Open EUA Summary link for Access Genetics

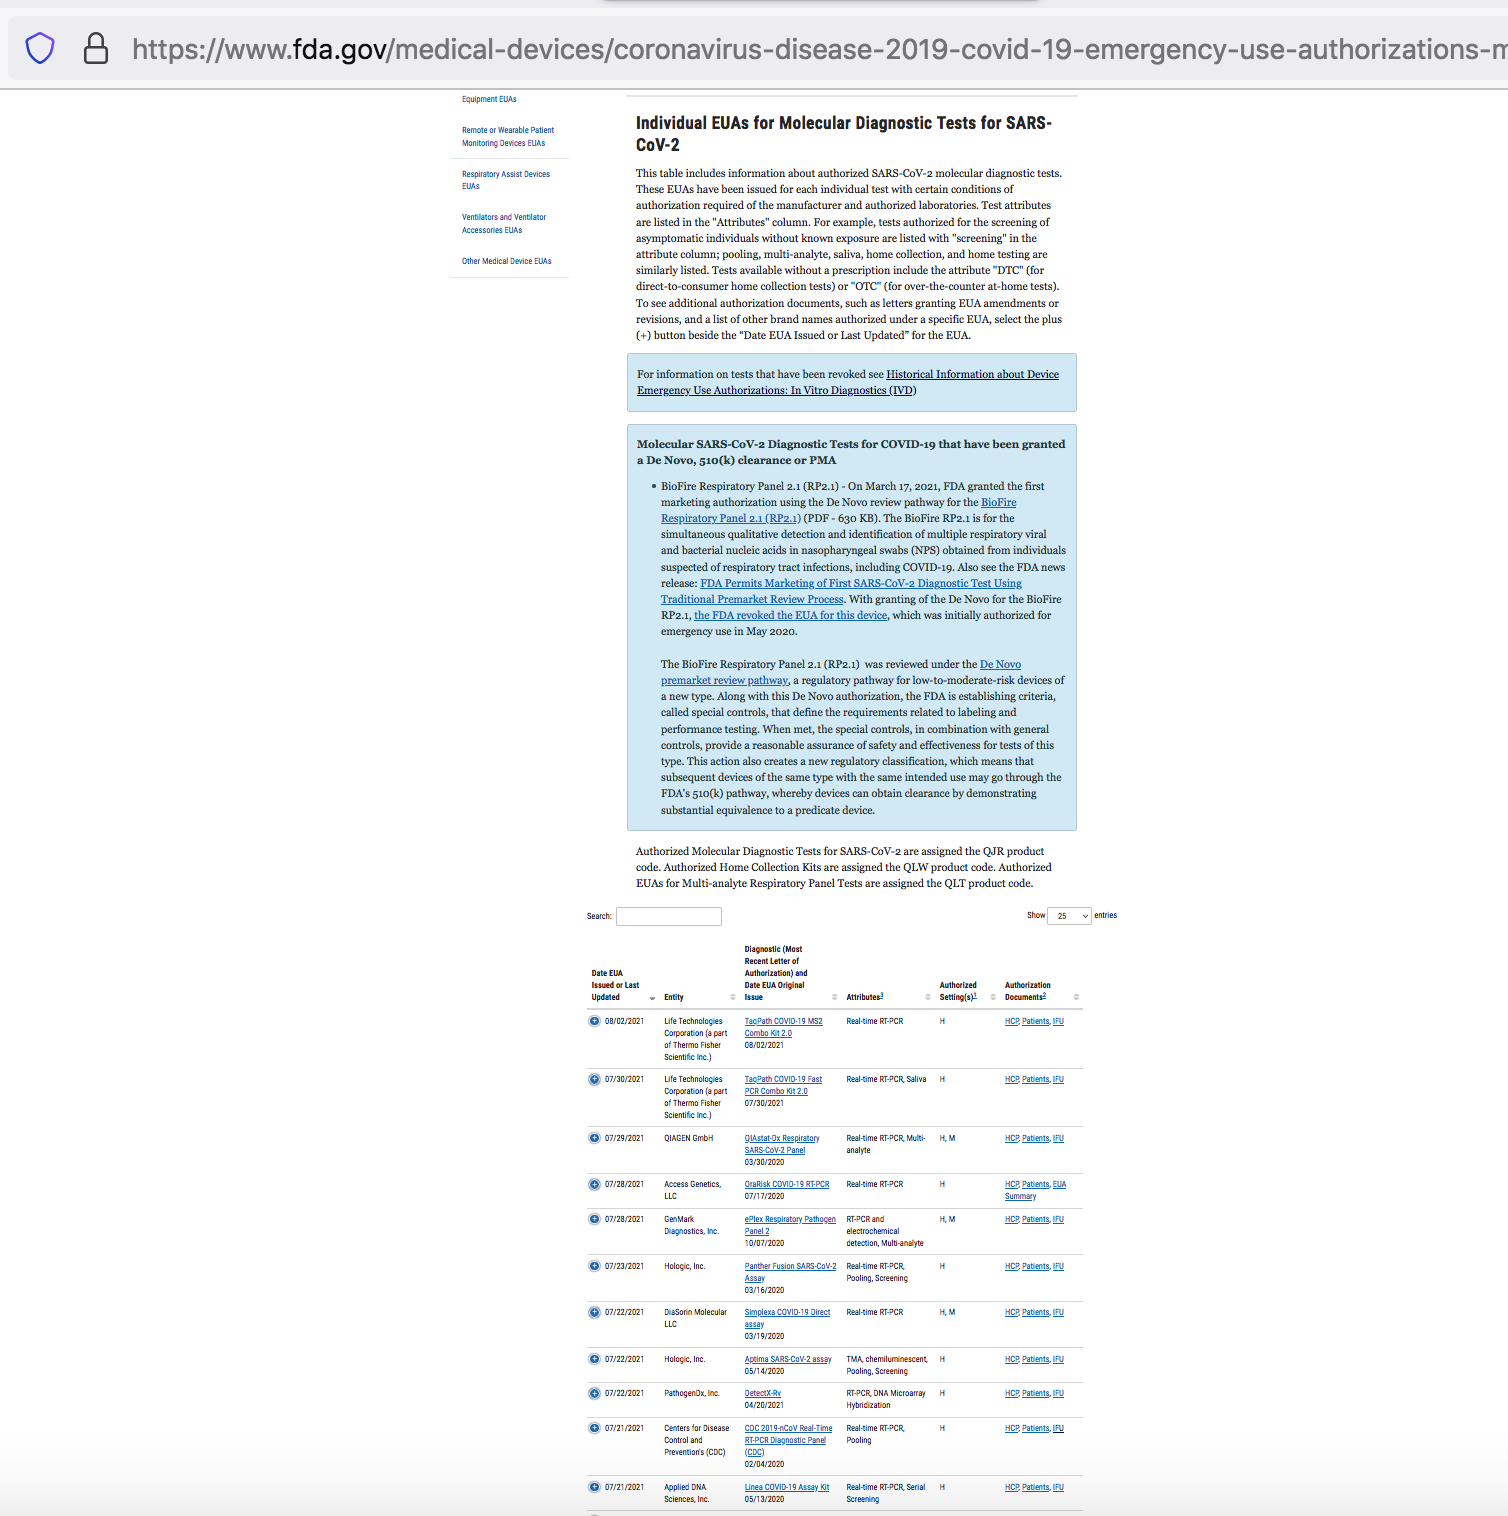(x=1036, y=1190)
